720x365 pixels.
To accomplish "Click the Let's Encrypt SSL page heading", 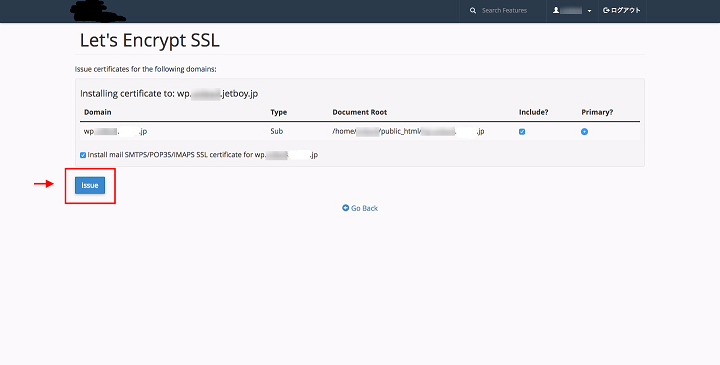I will (150, 40).
